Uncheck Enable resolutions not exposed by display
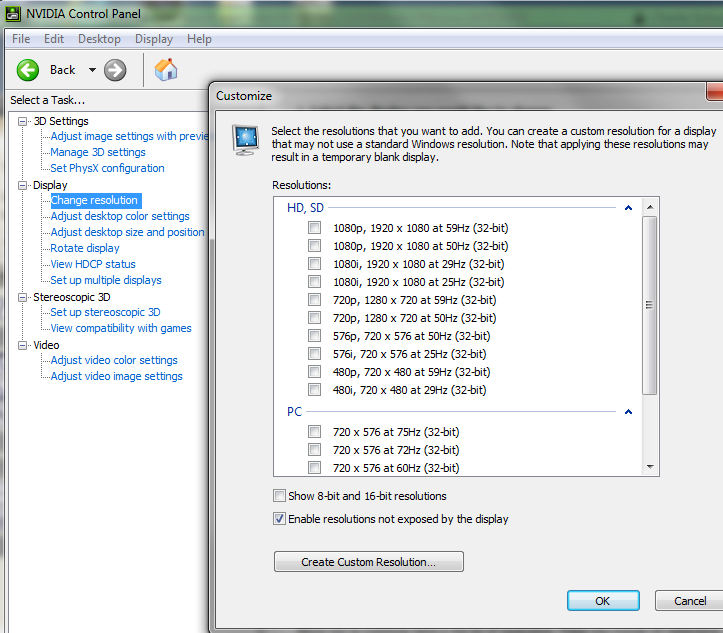Viewport: 723px width, 633px height. (x=279, y=519)
